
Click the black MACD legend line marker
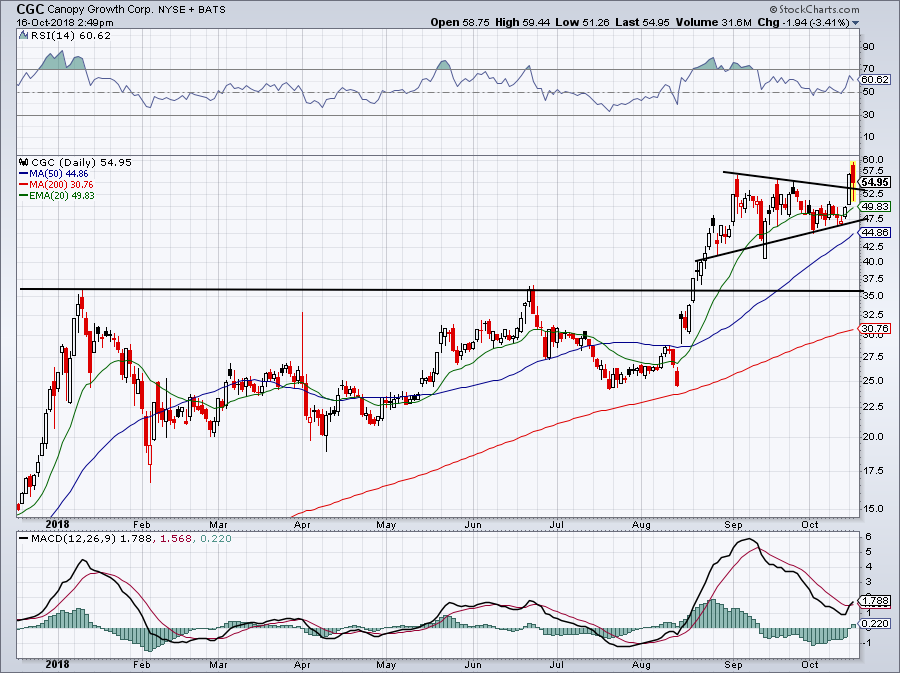[24, 539]
